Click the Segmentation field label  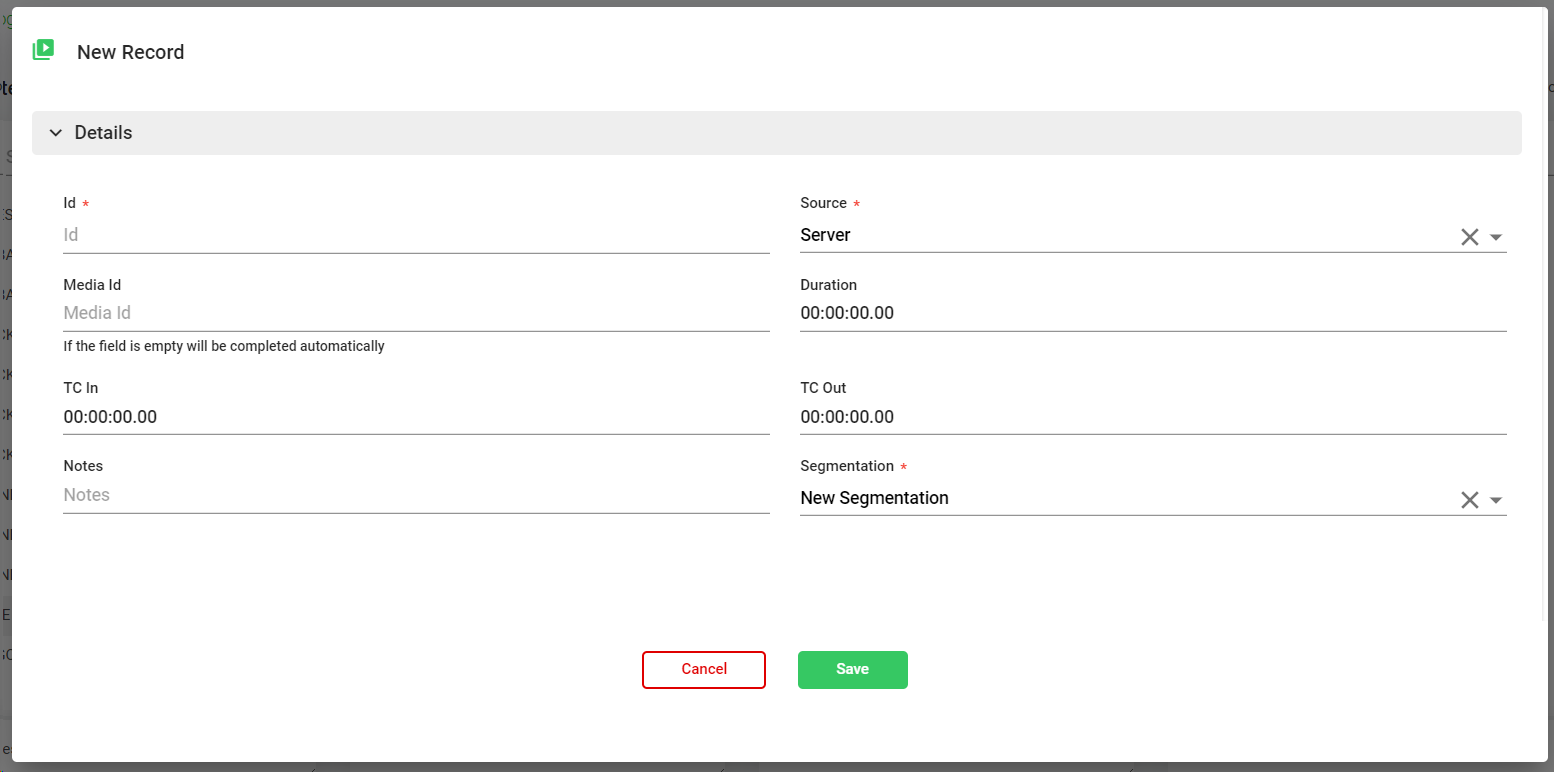pyautogui.click(x=847, y=466)
